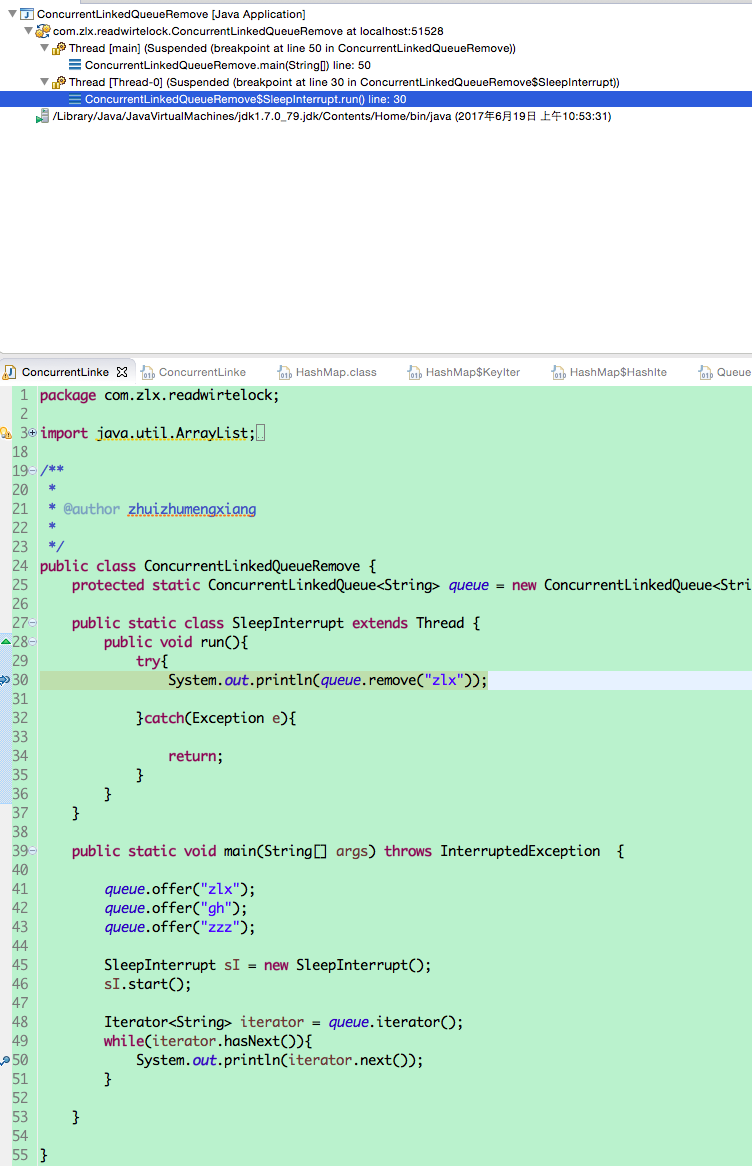
Task: Select com.zlx.readwirtelock.ConcurrentLinkedQueueRemove at localhost:51528
Action: 248,31
